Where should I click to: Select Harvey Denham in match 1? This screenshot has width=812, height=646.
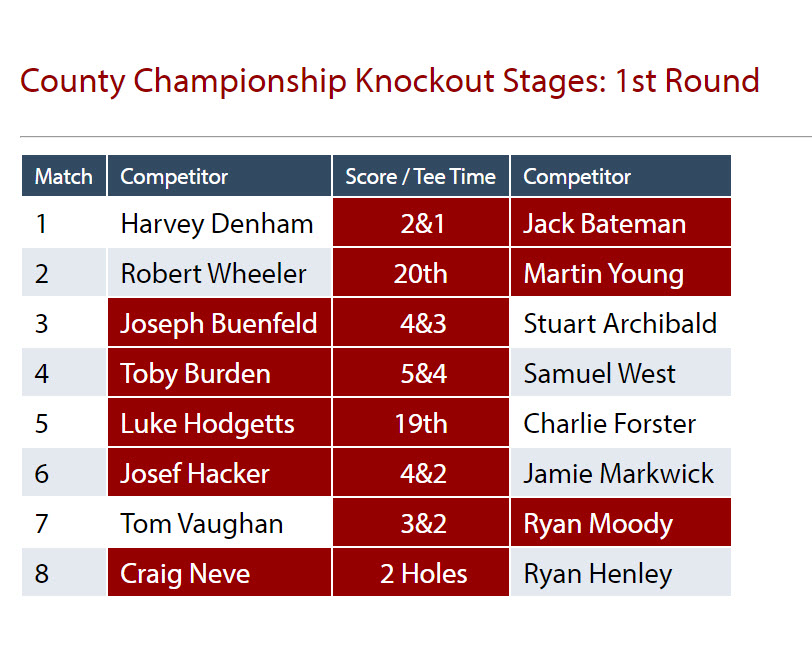[x=216, y=224]
